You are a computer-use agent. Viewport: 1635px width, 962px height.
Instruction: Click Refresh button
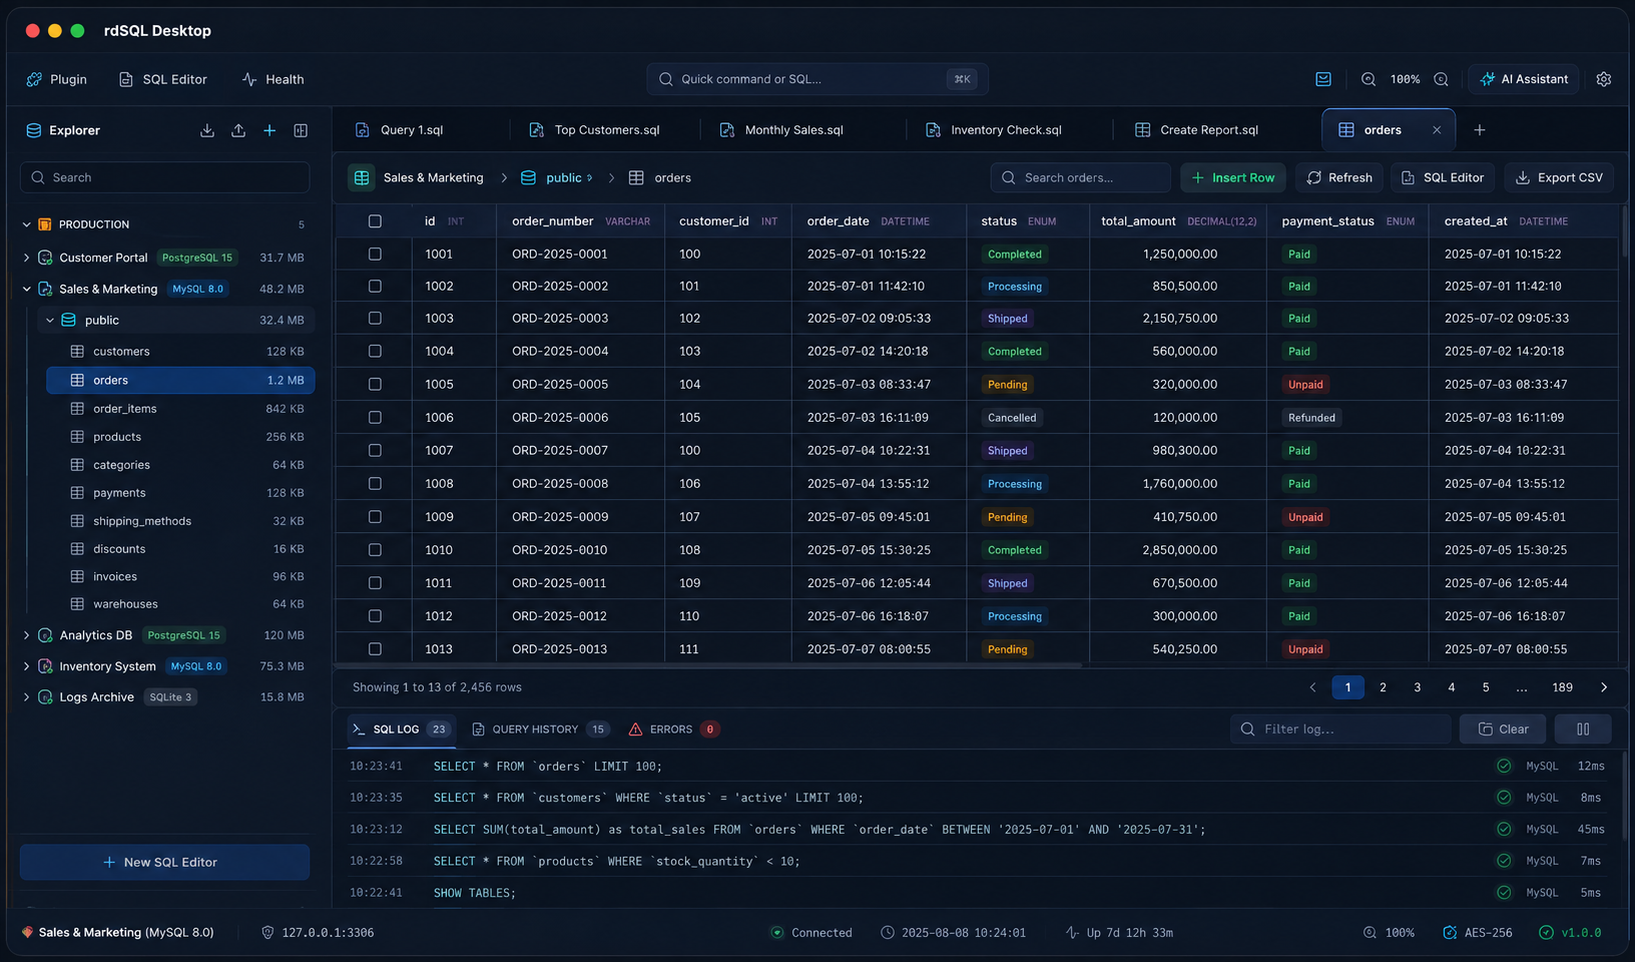[x=1339, y=177]
